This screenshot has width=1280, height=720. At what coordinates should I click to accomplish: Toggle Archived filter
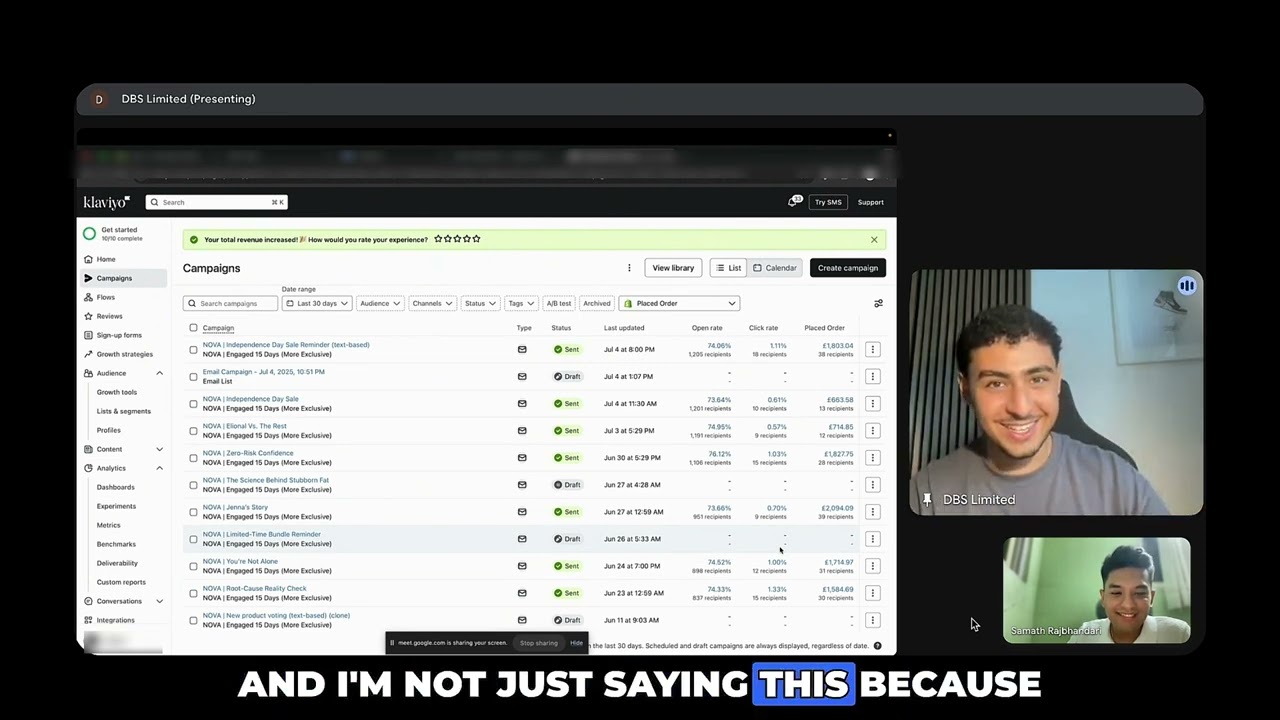(597, 303)
